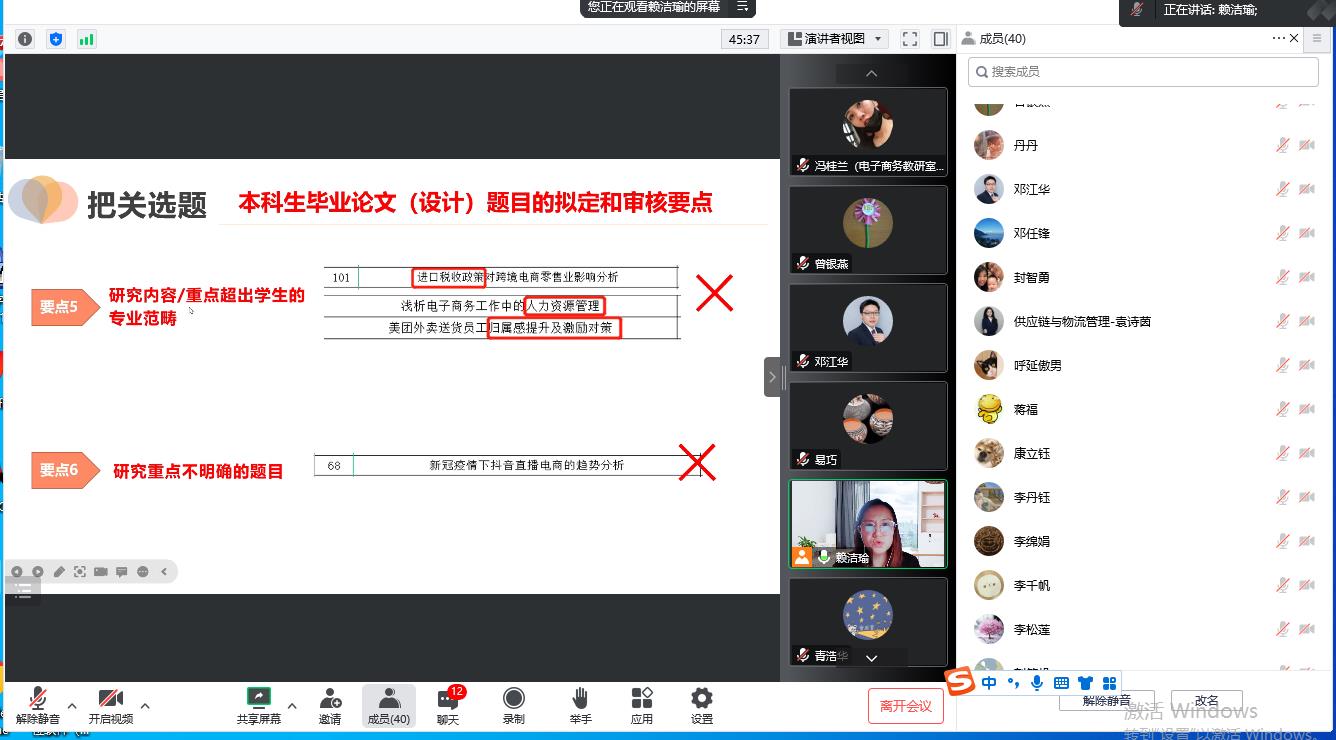Open the 聊天 chat with 12 unread

click(448, 705)
